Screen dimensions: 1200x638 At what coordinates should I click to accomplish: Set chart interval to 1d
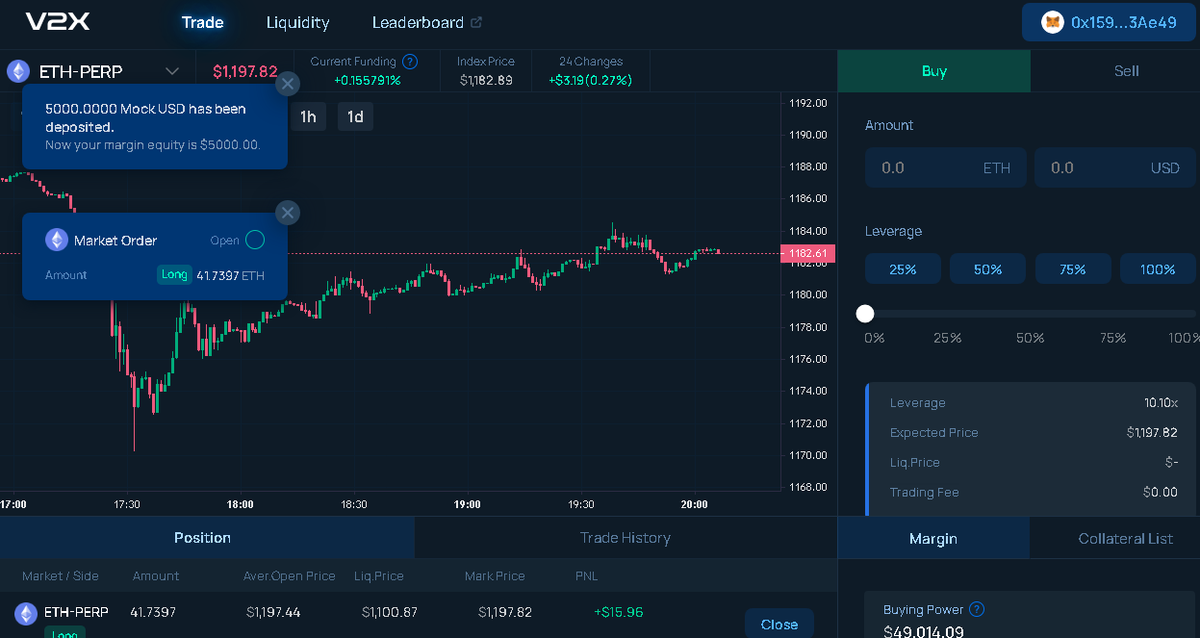coord(355,117)
